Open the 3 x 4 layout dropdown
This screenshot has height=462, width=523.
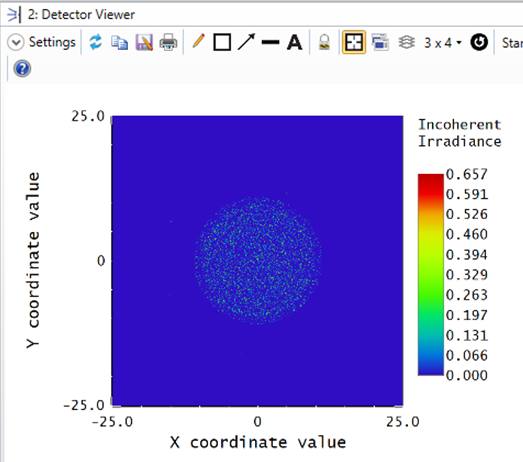click(443, 43)
